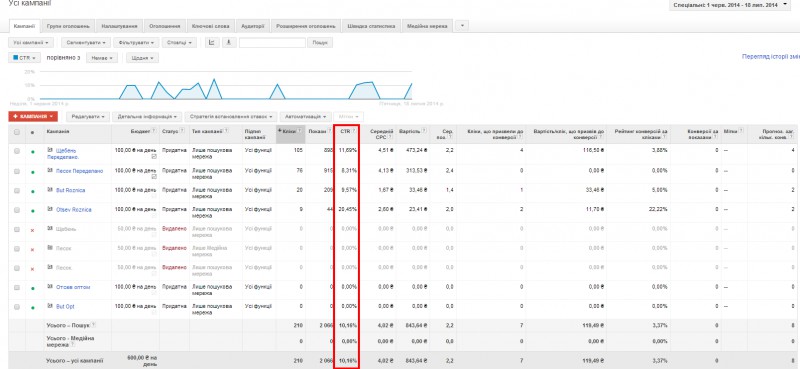Image resolution: width=800 pixels, height=369 pixels.
Task: Expand the Детальна інформація dropdown
Action: pos(147,117)
